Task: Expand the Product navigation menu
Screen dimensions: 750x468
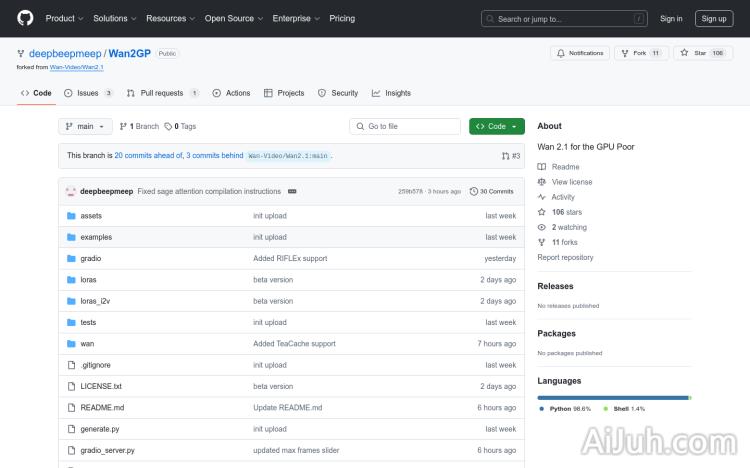Action: click(64, 18)
